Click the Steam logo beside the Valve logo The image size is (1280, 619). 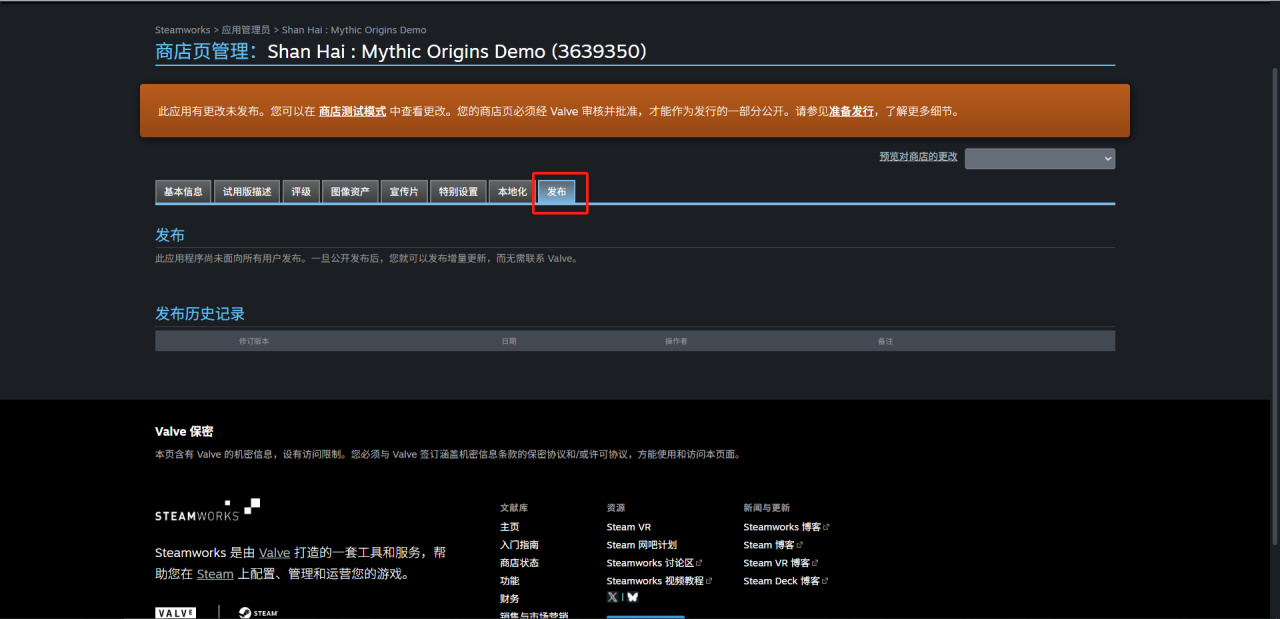click(x=258, y=612)
